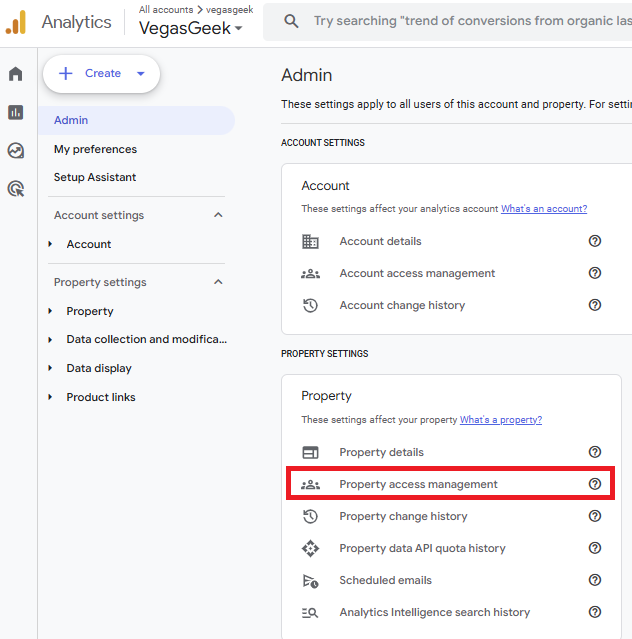This screenshot has width=632, height=639.
Task: Click the Google Analytics logo
Action: coord(16,22)
